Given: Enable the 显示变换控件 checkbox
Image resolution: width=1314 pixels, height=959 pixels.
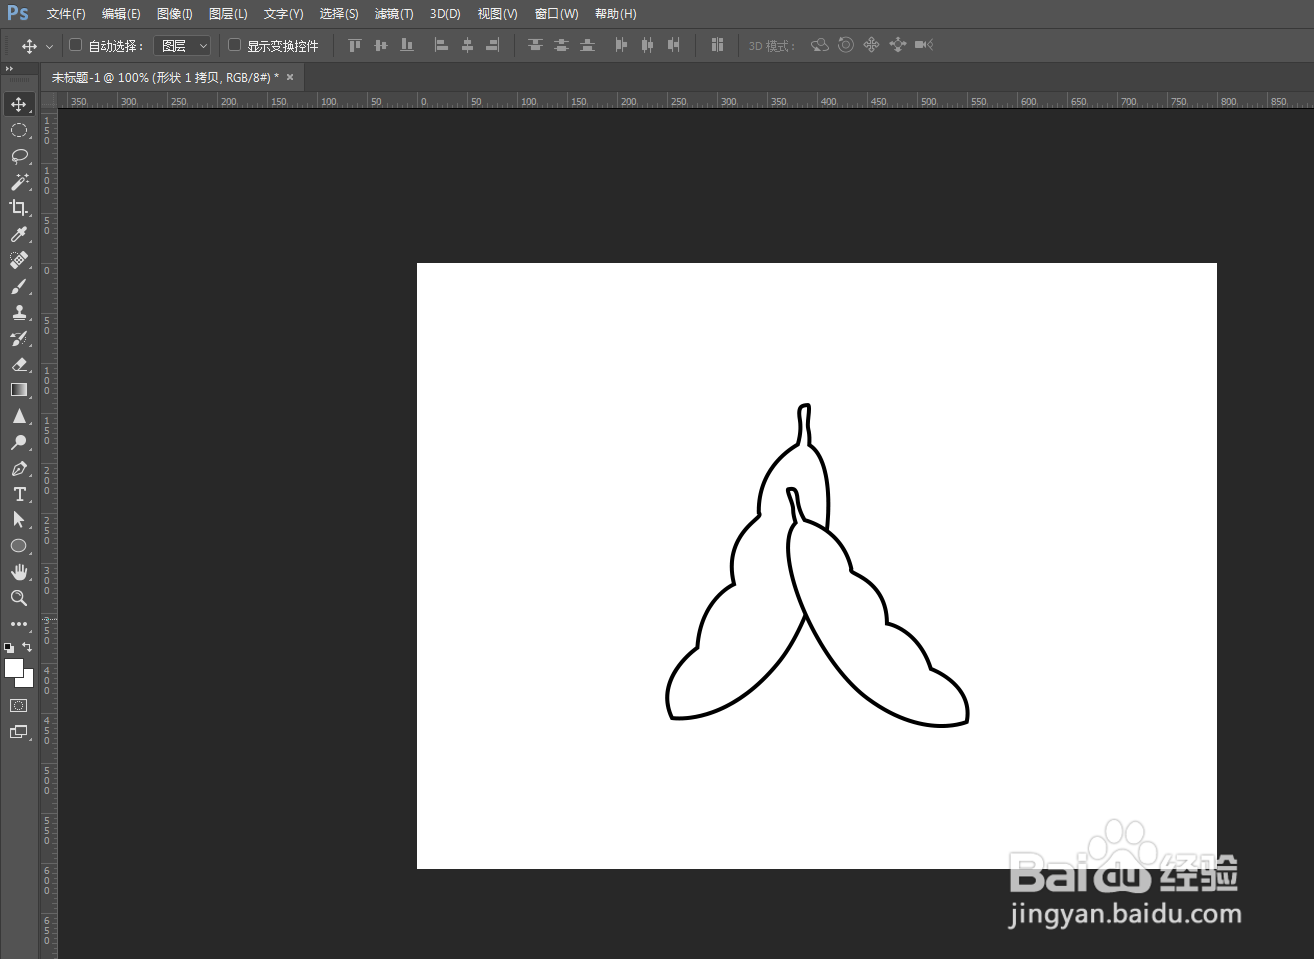Looking at the screenshot, I should click(234, 45).
